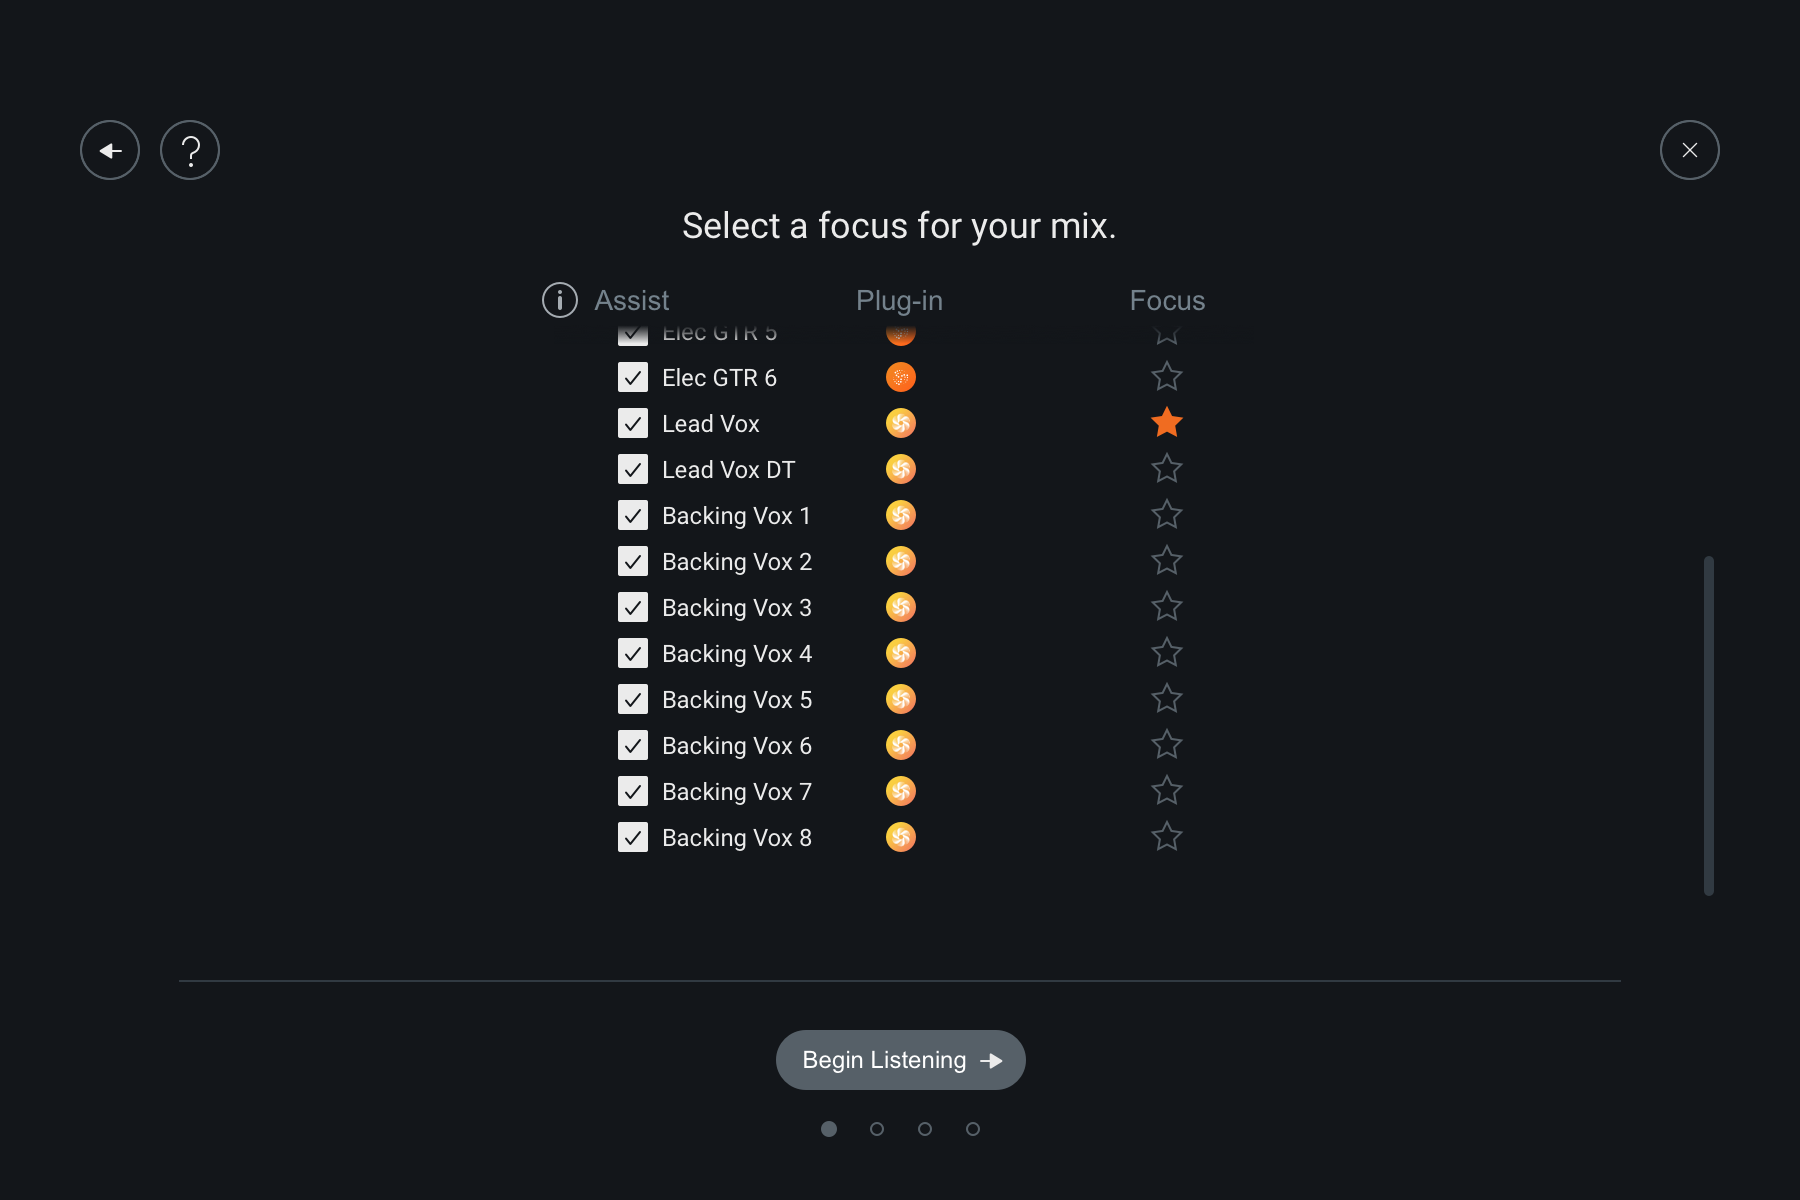1800x1200 pixels.
Task: Click the track list vertical scrollbar
Action: tap(1709, 725)
